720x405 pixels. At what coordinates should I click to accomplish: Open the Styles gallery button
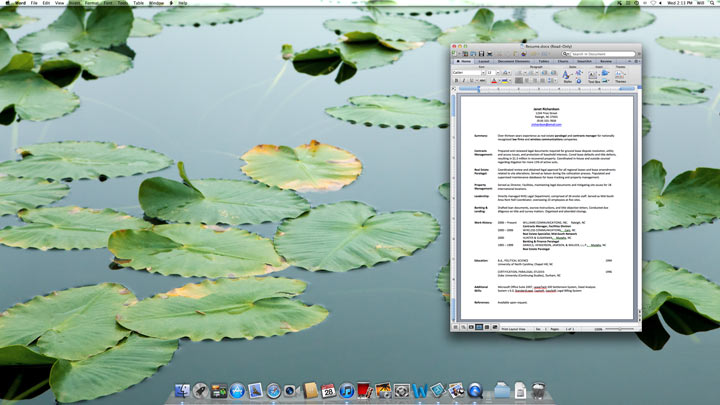566,74
